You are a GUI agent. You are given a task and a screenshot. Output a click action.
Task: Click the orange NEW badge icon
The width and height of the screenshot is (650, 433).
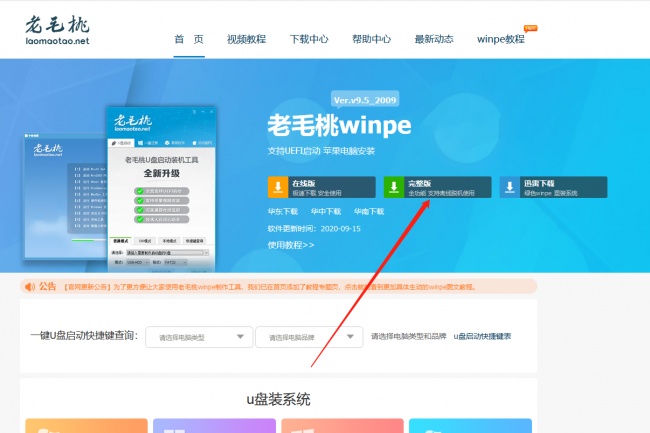[531, 28]
